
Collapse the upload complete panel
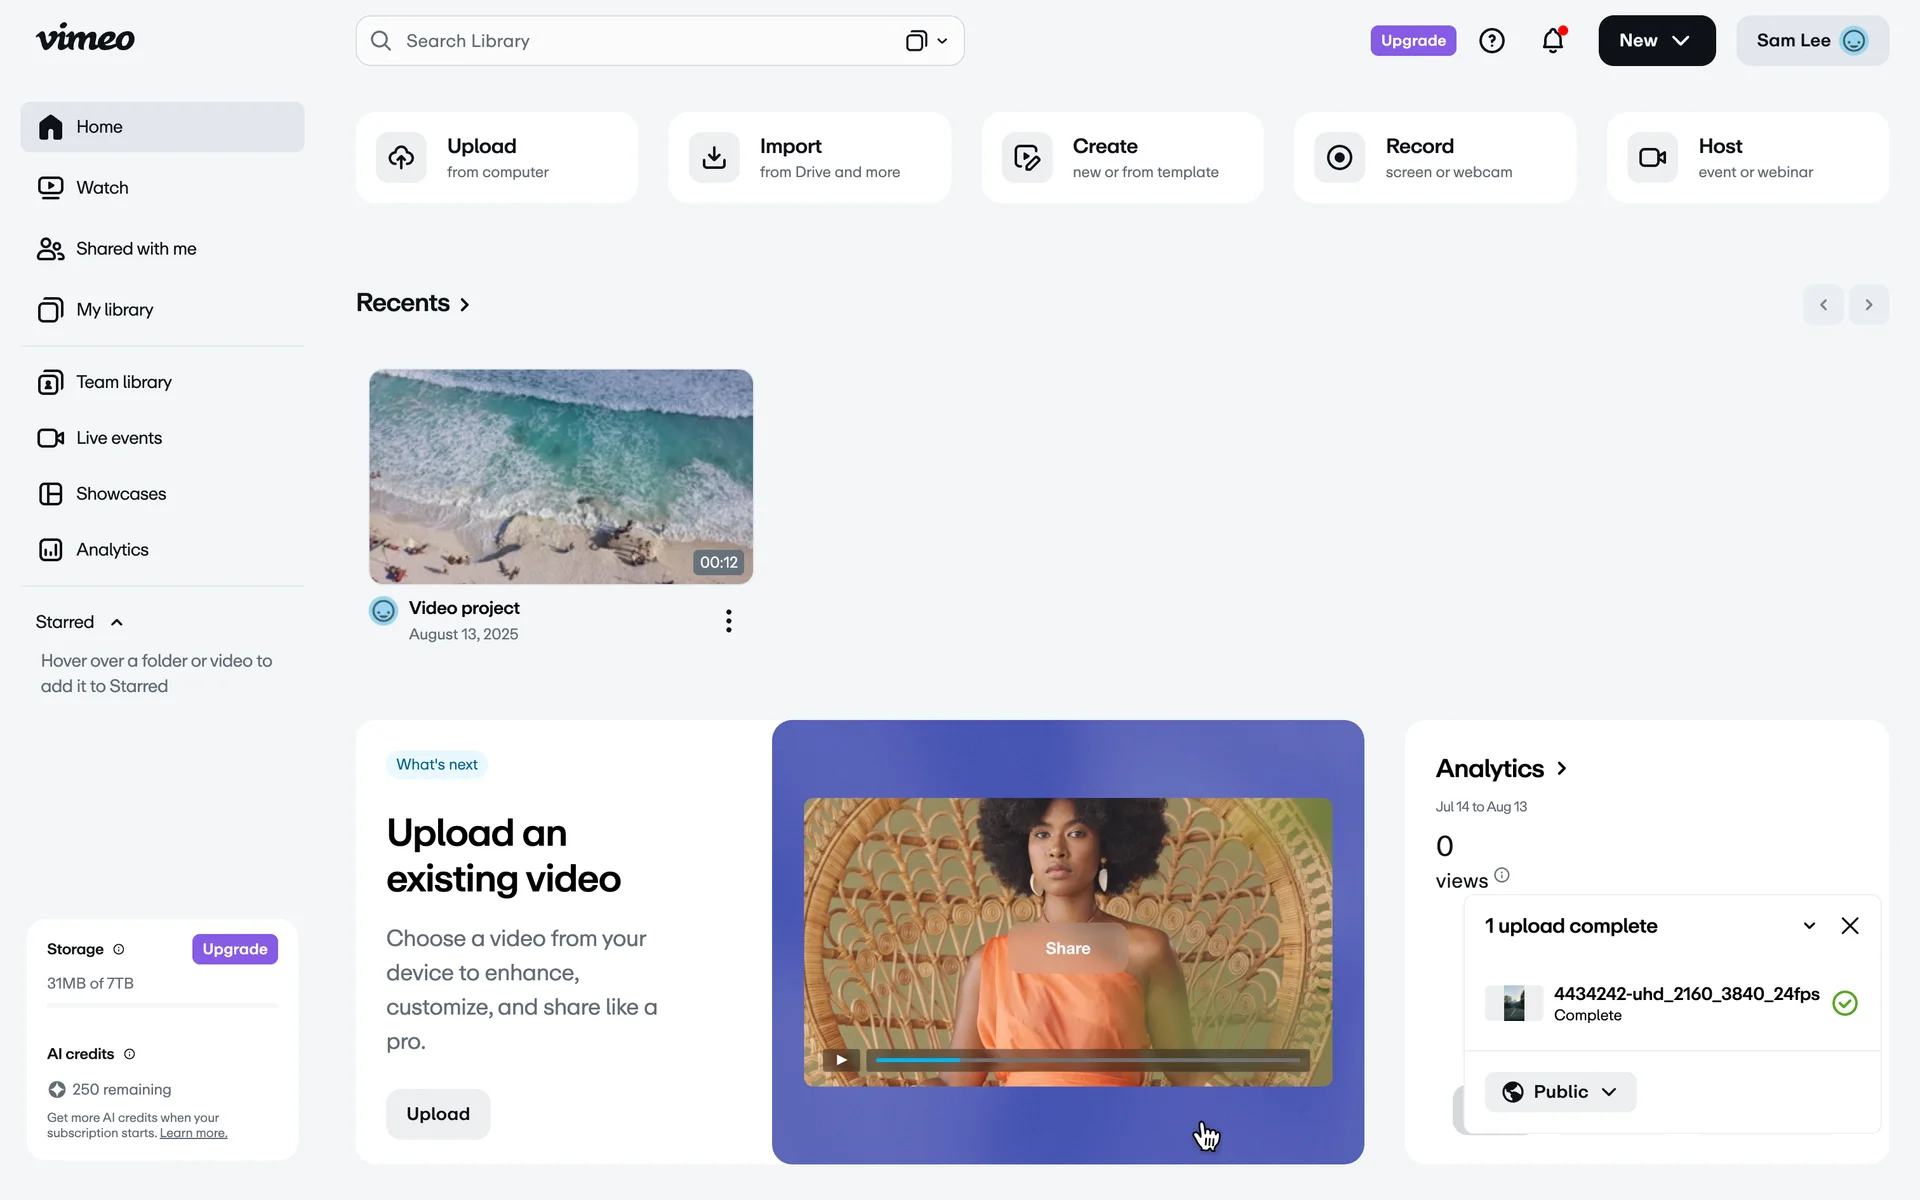click(1809, 926)
